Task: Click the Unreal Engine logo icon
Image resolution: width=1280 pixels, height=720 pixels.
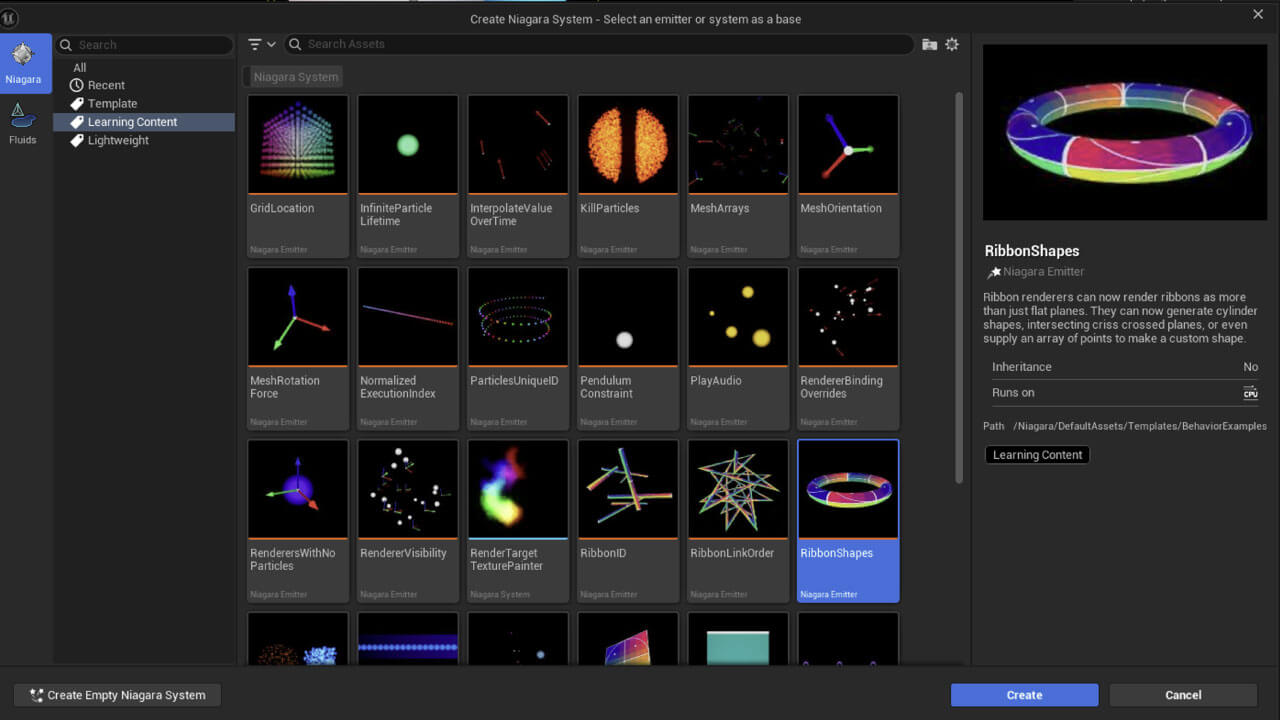Action: [11, 18]
